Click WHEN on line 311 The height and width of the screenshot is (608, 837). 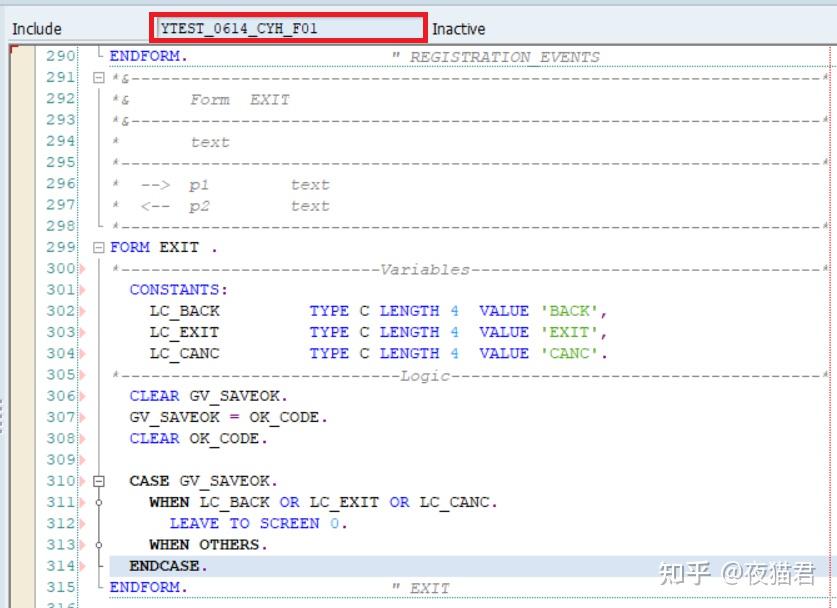pos(169,502)
